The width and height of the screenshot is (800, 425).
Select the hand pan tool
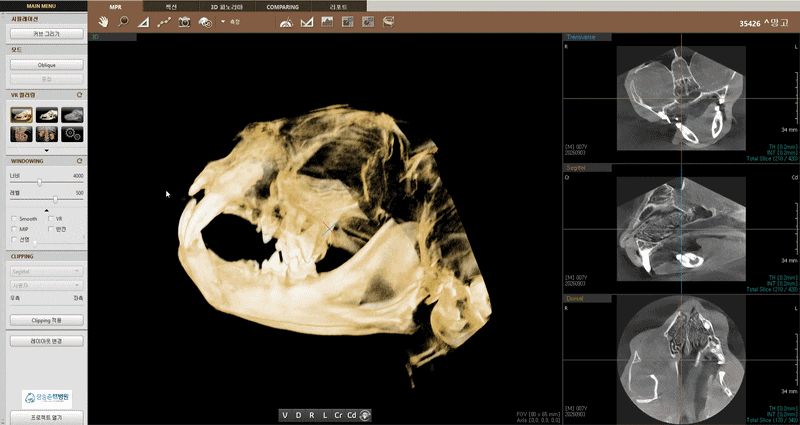(104, 22)
